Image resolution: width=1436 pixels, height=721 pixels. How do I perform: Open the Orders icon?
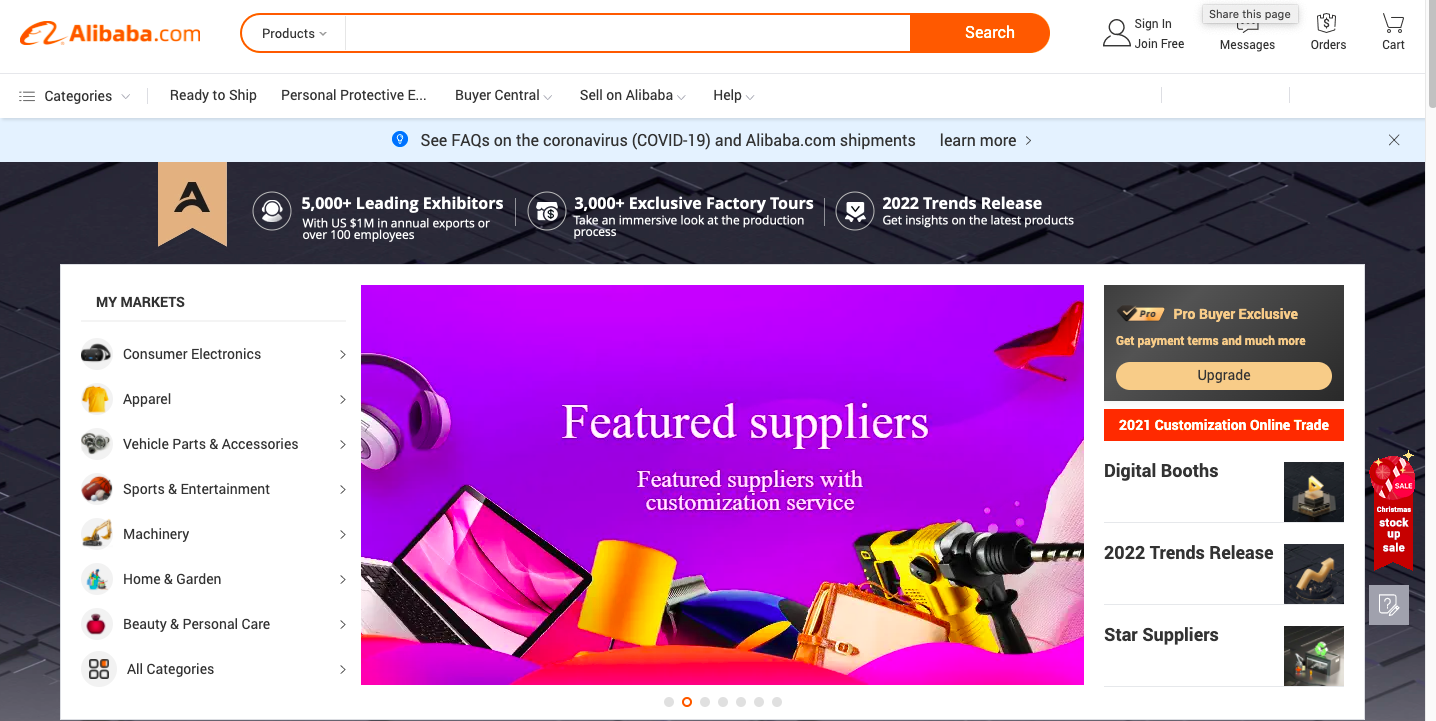coord(1327,23)
